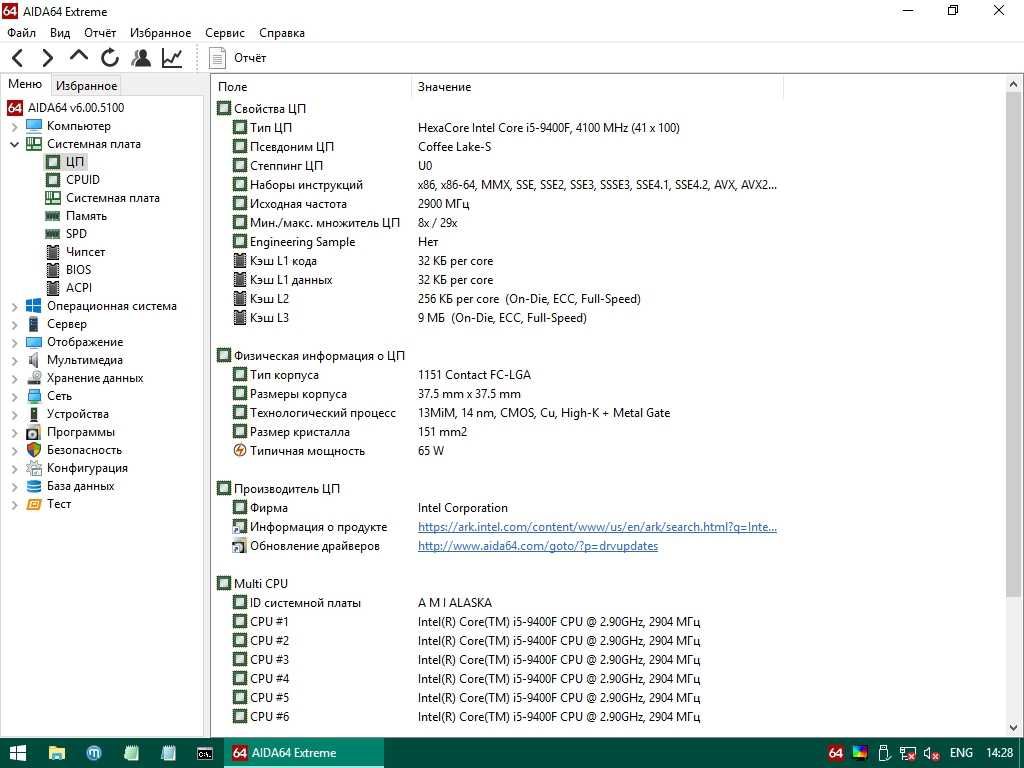Go up one level with the up arrow
This screenshot has height=768, width=1024.
[78, 56]
